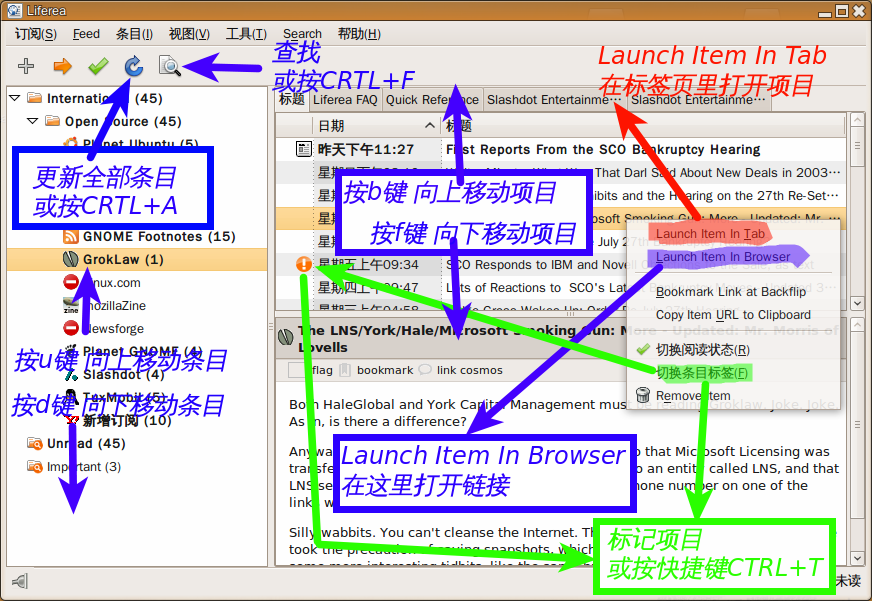The width and height of the screenshot is (872, 601).
Task: Click the Open Source folder icon
Action: [52, 121]
